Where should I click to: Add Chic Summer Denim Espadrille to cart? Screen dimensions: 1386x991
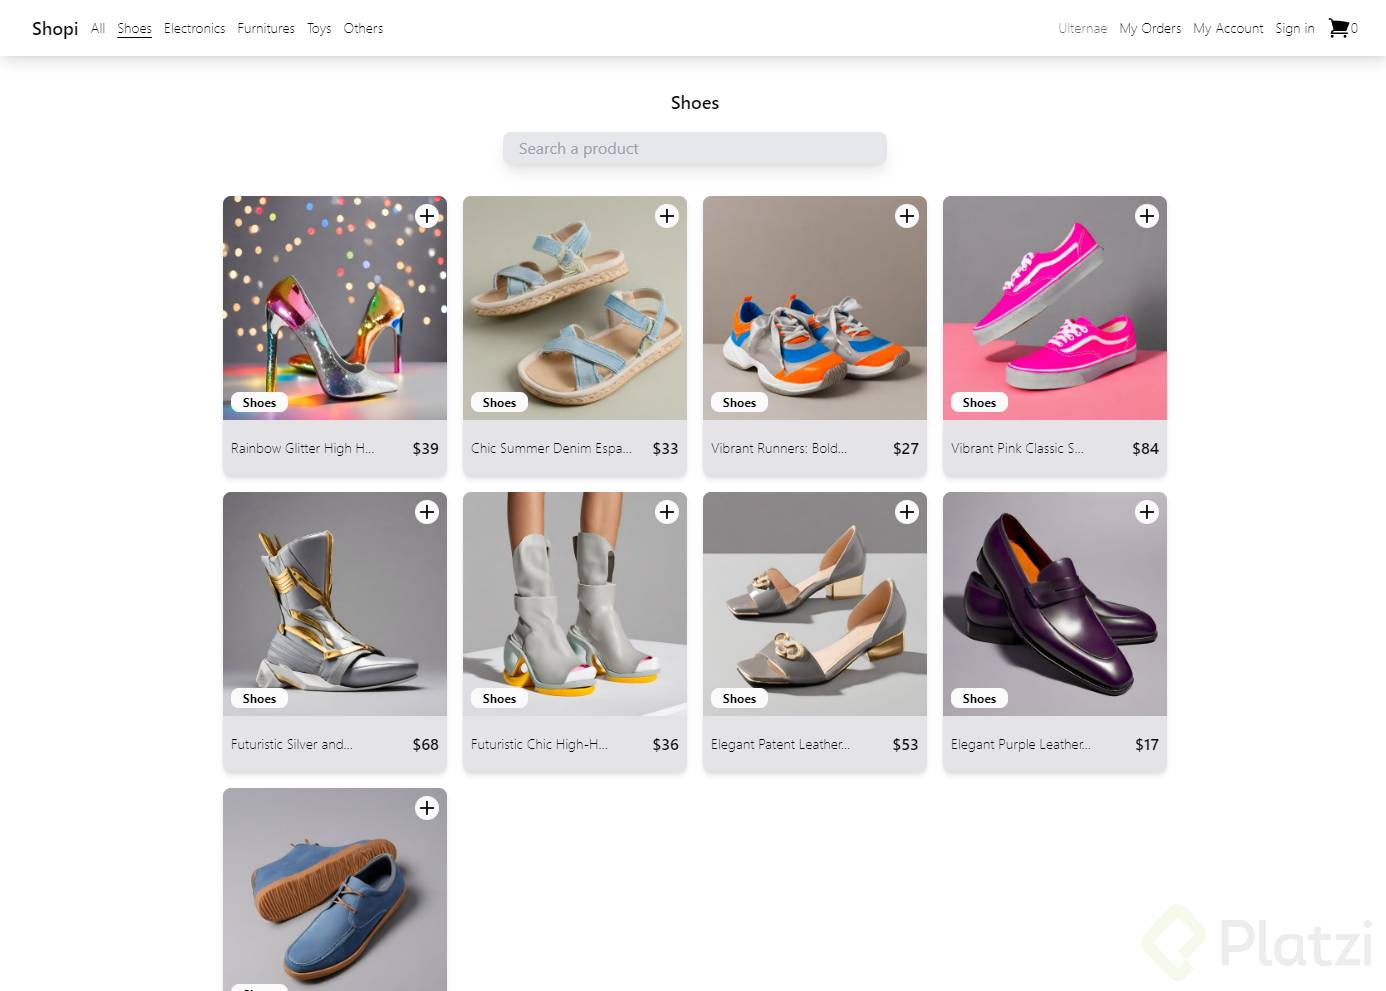click(667, 216)
